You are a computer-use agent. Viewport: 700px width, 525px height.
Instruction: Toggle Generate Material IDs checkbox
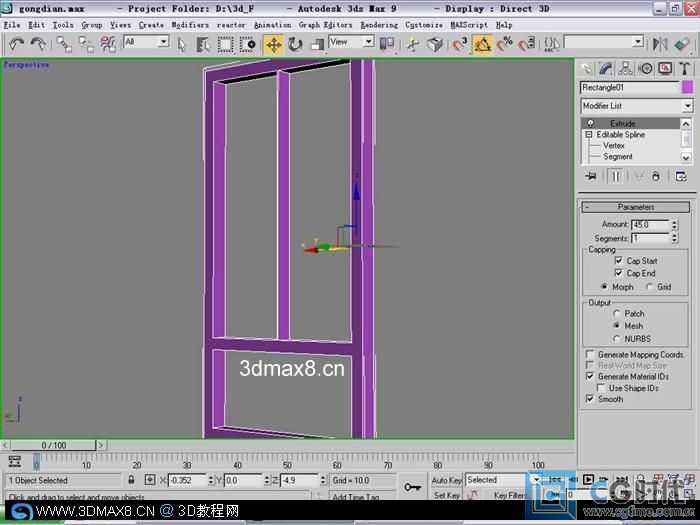[x=590, y=376]
